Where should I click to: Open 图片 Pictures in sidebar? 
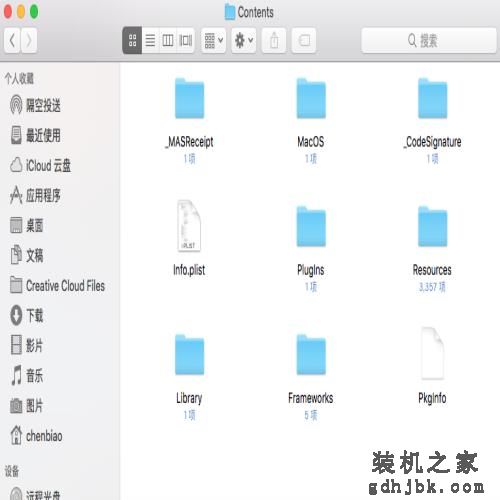(27, 406)
